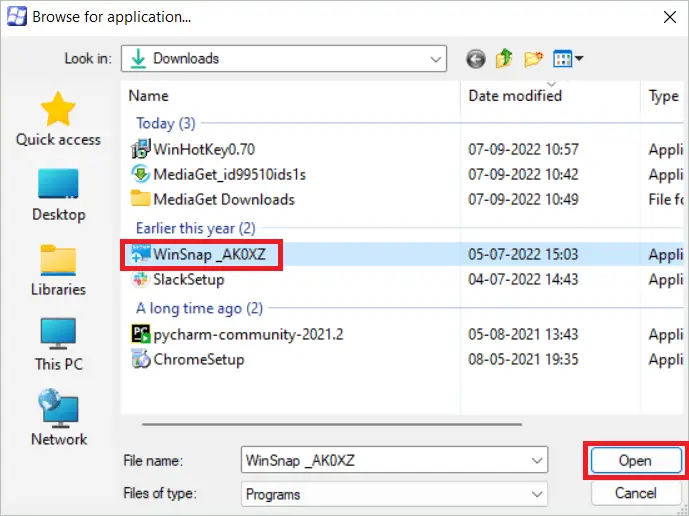689x516 pixels.
Task: Click the WinSnap _AK0XZ file icon
Action: coord(141,254)
